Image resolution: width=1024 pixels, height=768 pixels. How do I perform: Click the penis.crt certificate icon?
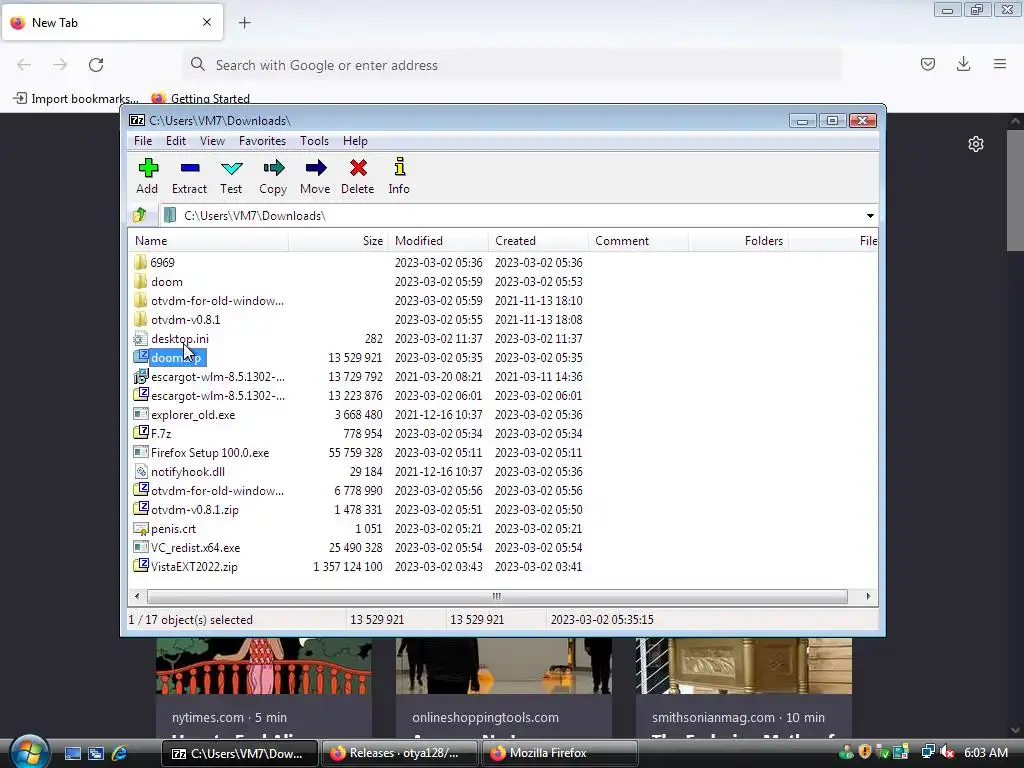(x=140, y=528)
